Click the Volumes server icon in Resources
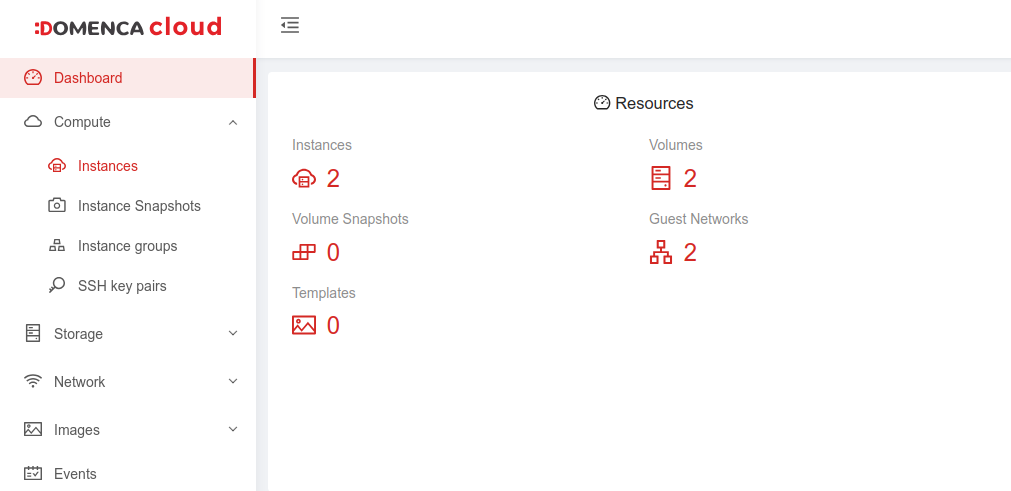This screenshot has width=1011, height=491. (x=661, y=179)
